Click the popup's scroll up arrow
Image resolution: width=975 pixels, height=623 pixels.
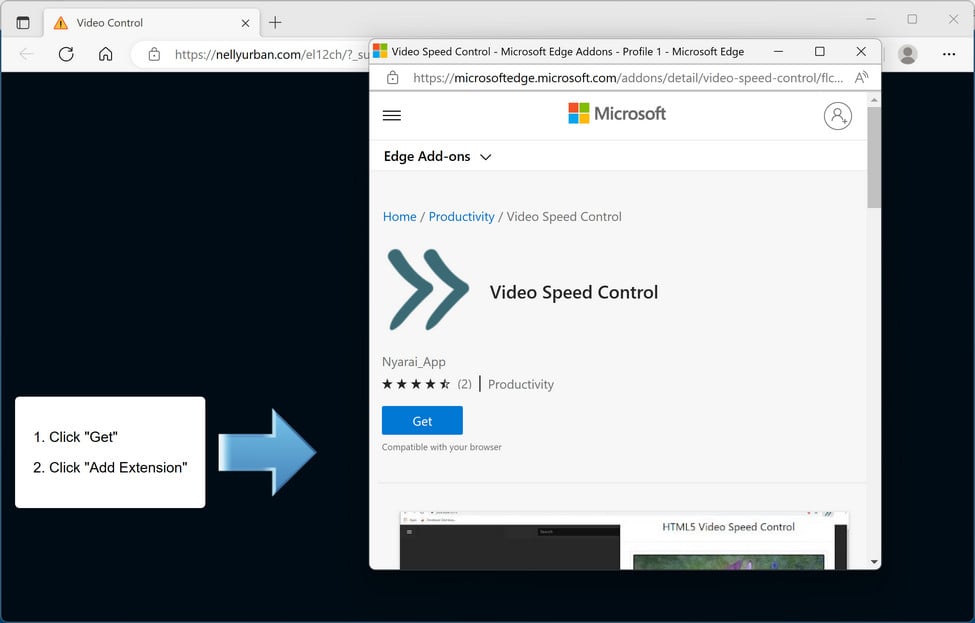874,99
